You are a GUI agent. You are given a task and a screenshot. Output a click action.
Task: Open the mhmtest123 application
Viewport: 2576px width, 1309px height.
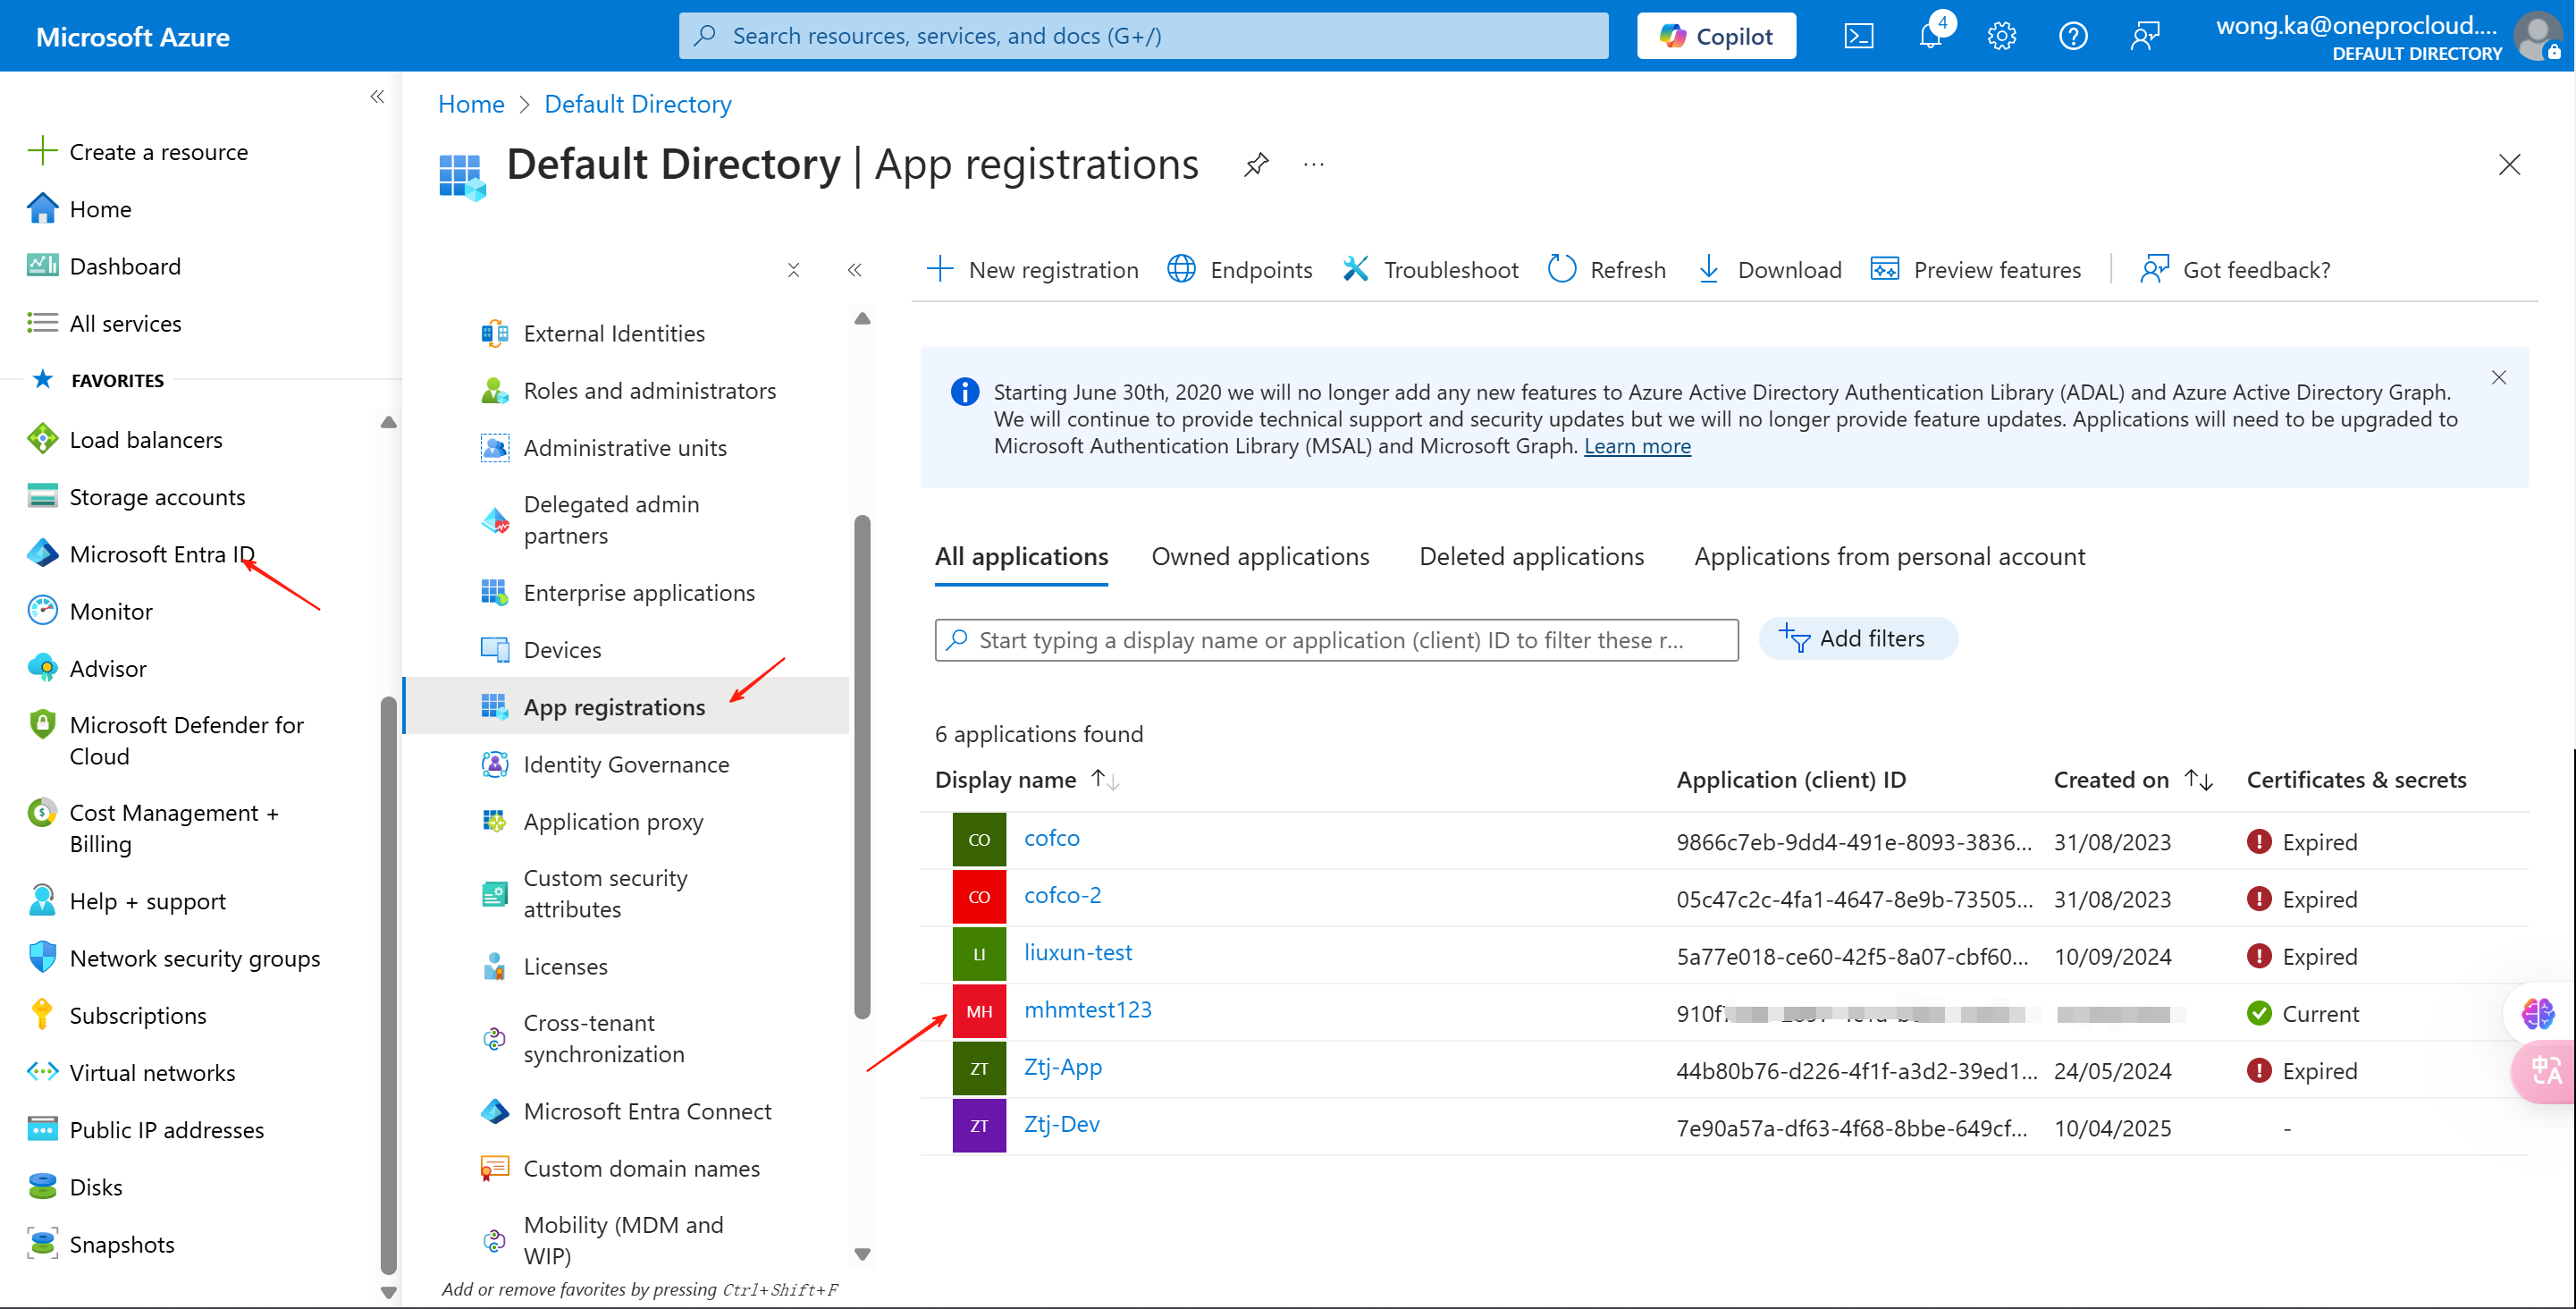tap(1088, 1009)
